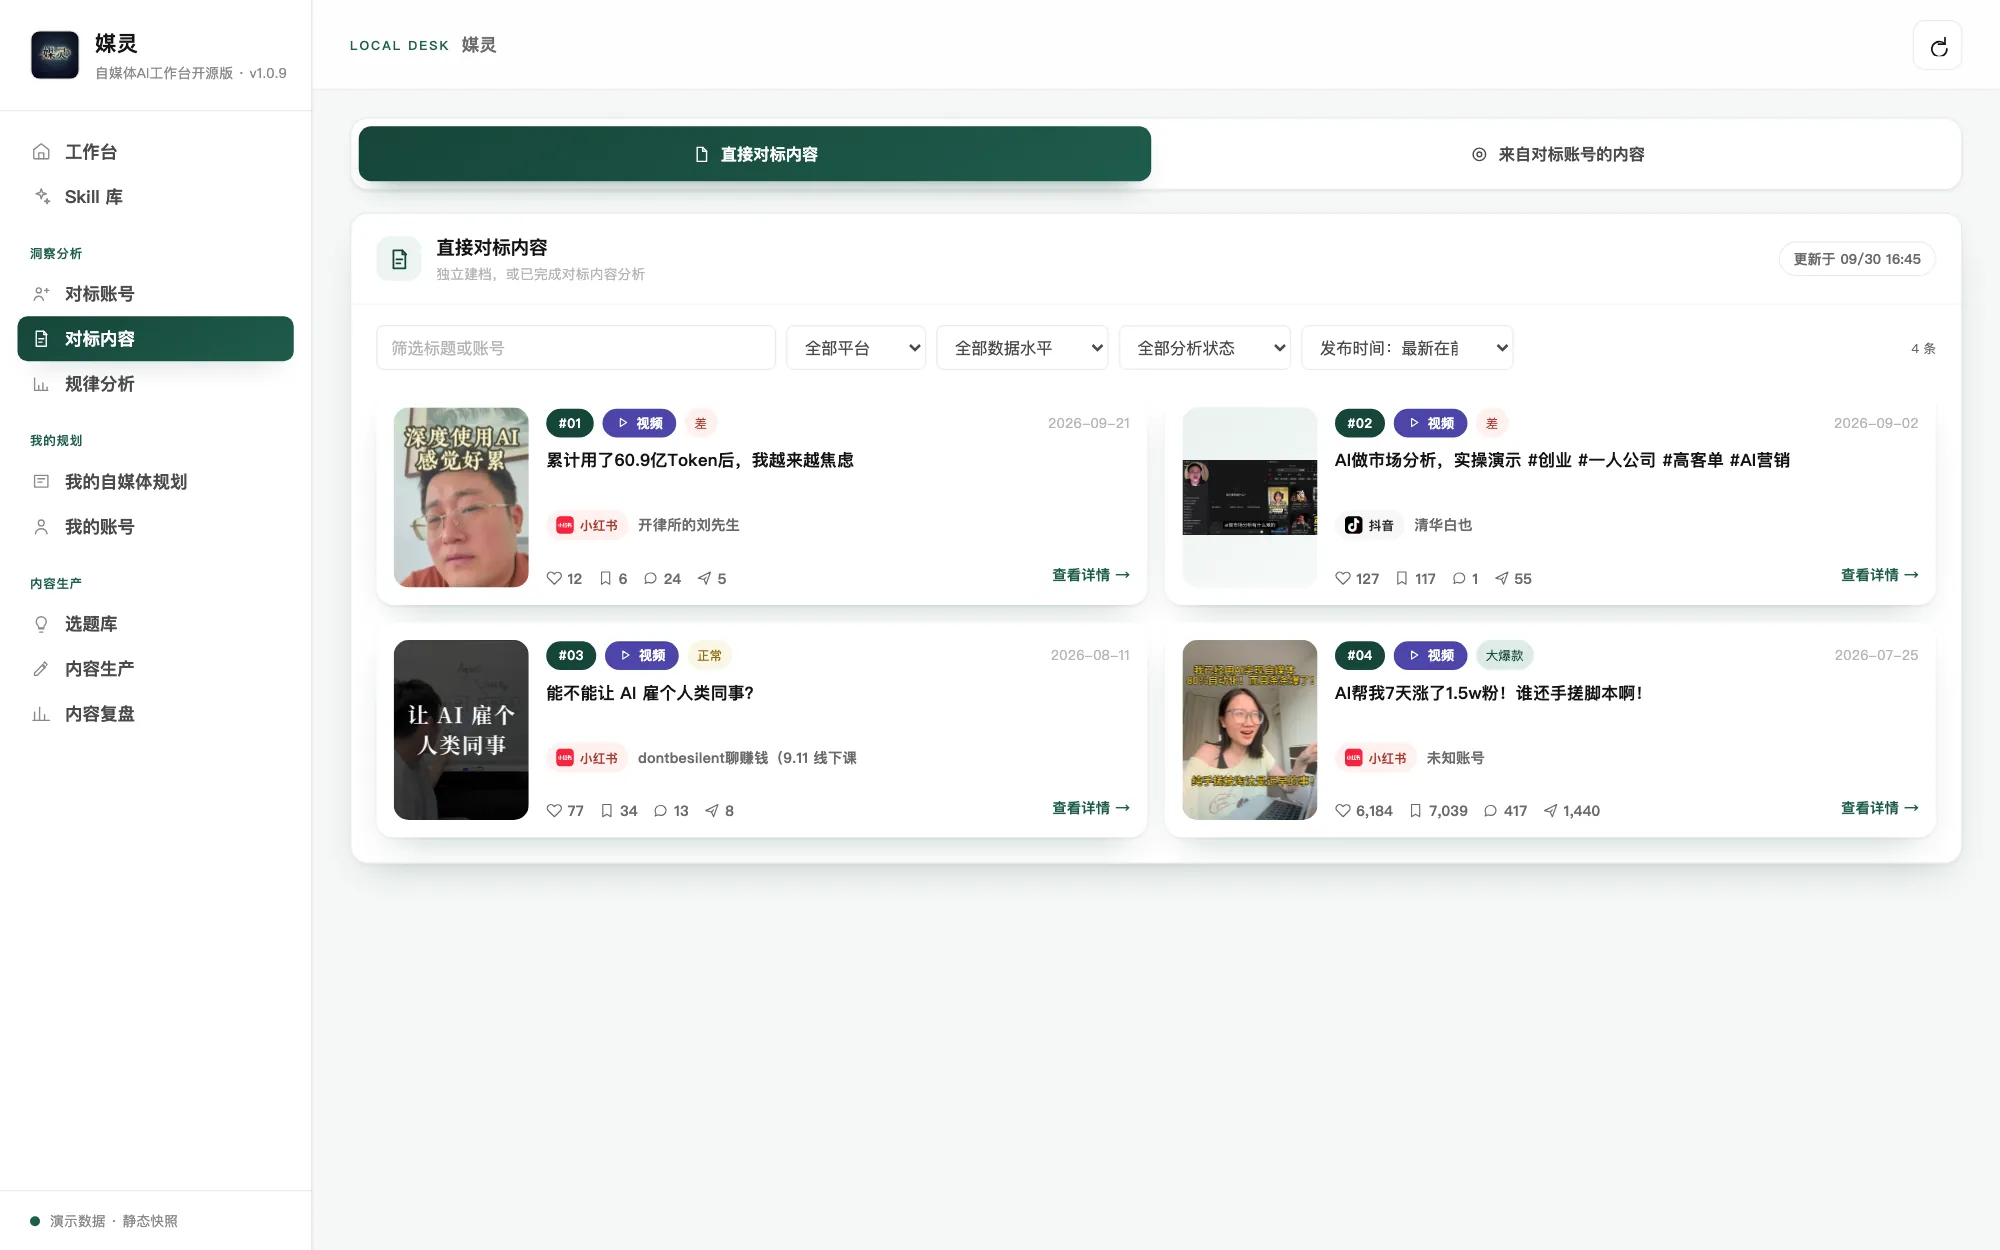Click the heart likes icon showing 127
2000x1250 pixels.
pyautogui.click(x=1343, y=578)
